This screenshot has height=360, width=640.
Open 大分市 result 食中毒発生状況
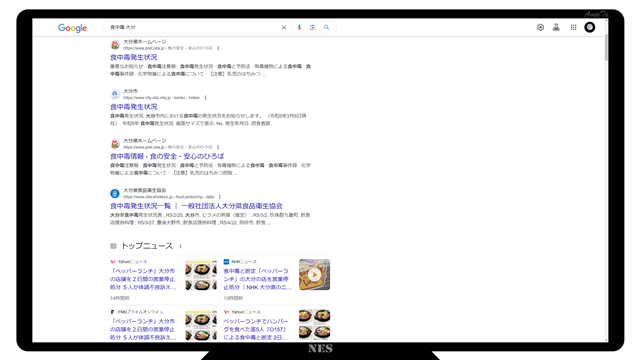click(x=133, y=107)
